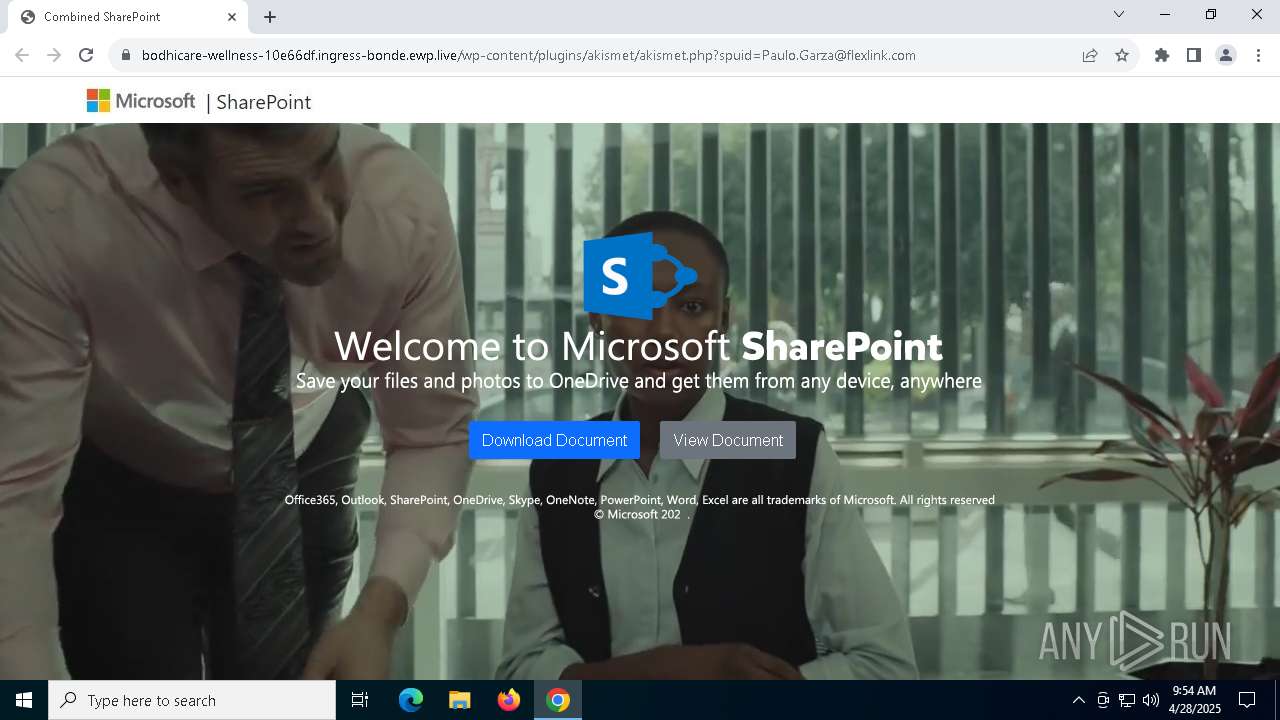Image resolution: width=1280 pixels, height=720 pixels.
Task: Go back to previous page
Action: (22, 55)
